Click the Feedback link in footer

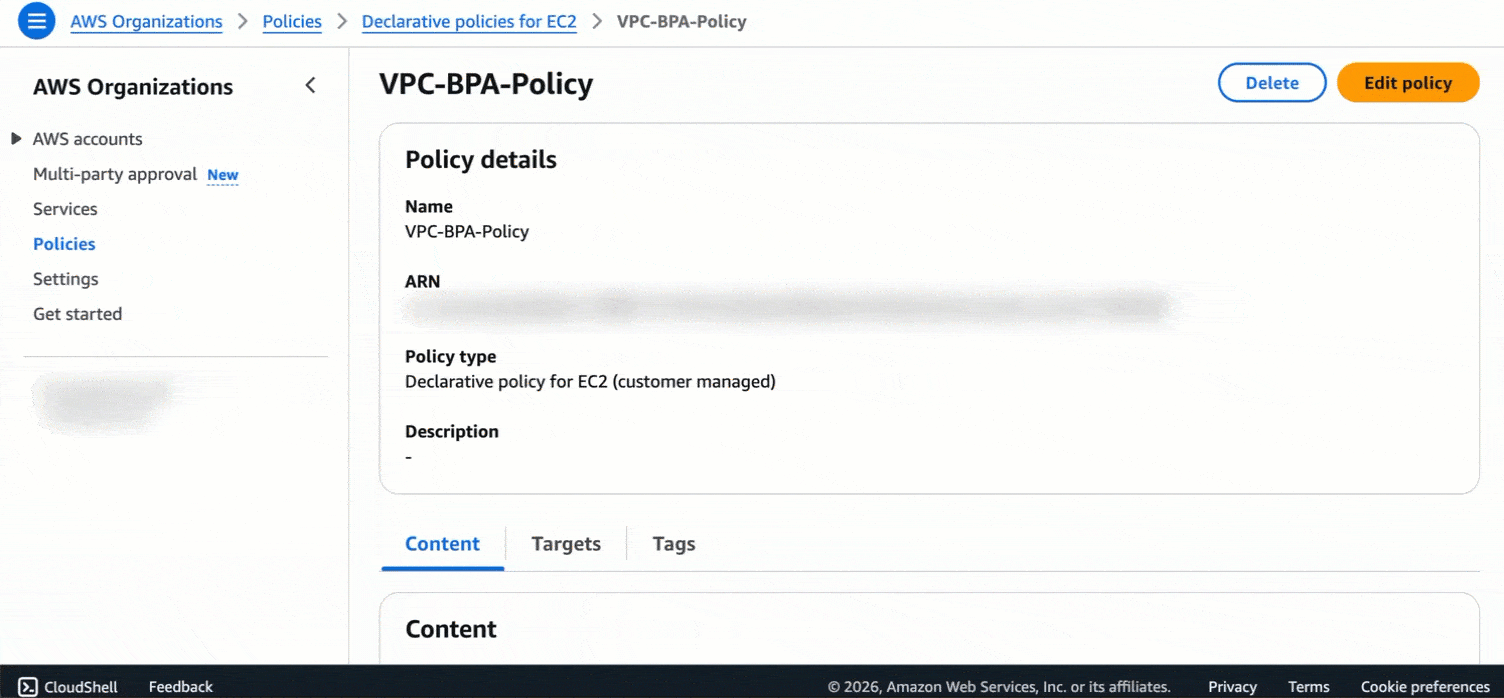click(x=181, y=687)
